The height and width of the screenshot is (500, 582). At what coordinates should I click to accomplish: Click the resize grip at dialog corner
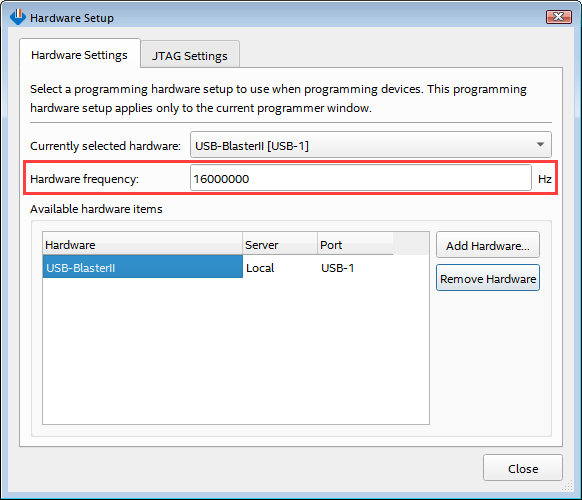[x=568, y=486]
